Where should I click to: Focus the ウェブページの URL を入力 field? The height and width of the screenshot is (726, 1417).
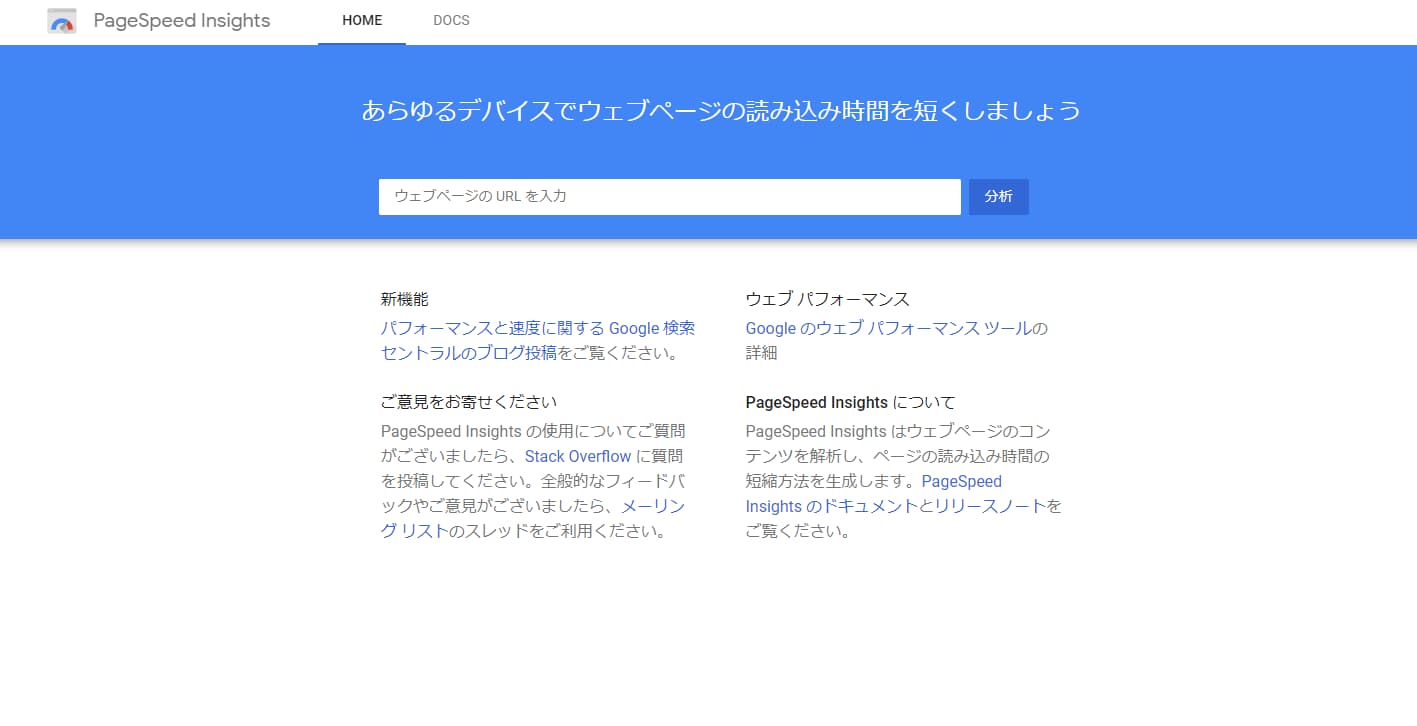(670, 197)
